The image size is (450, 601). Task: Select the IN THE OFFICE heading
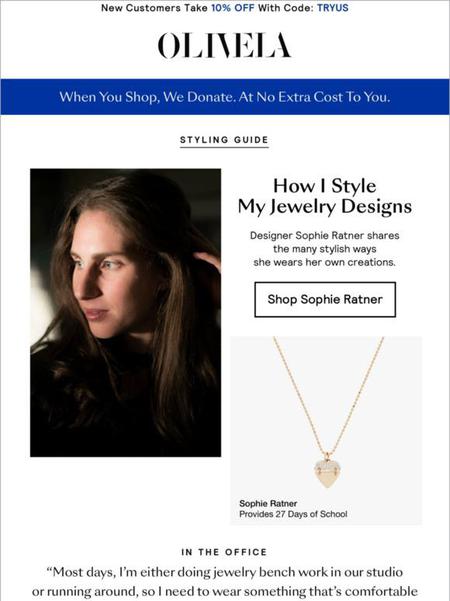click(224, 552)
